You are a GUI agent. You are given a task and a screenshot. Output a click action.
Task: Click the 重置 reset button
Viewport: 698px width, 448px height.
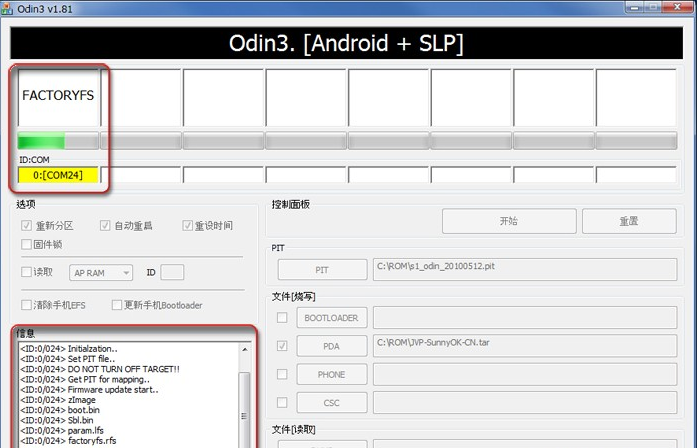pos(629,221)
